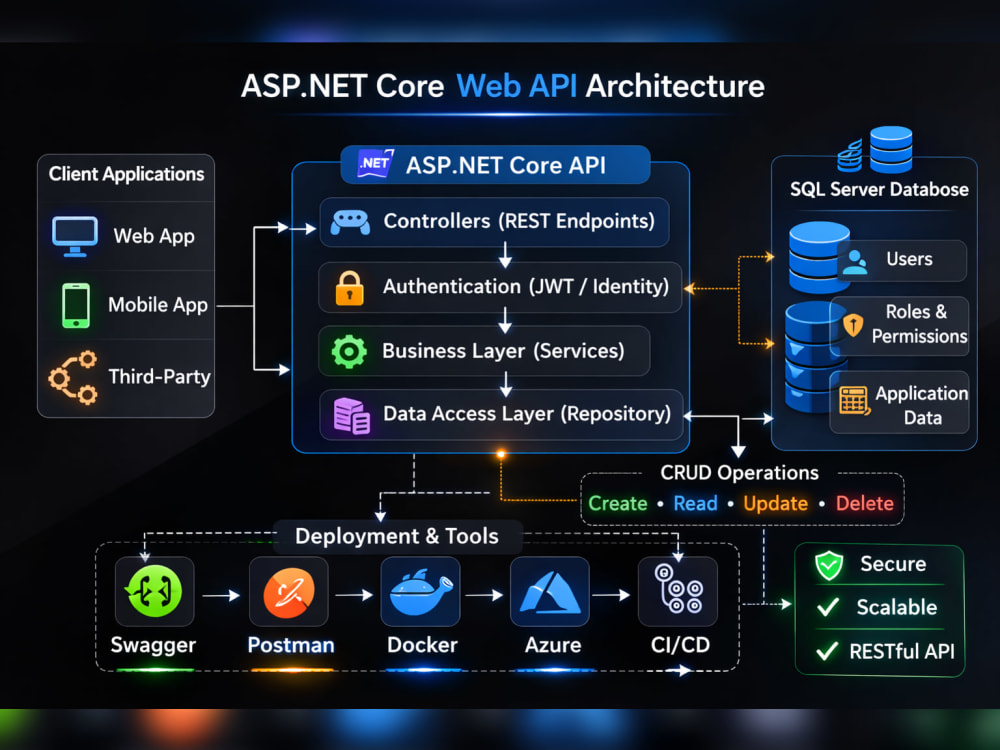The width and height of the screenshot is (1000, 750).
Task: Click the 'Postman' label
Action: 291,645
